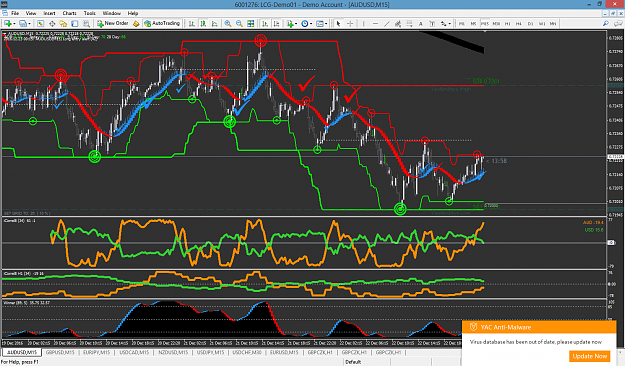This screenshot has width=625, height=366.
Task: Click Update Now in YAC Anti-Malware popup
Action: (590, 356)
